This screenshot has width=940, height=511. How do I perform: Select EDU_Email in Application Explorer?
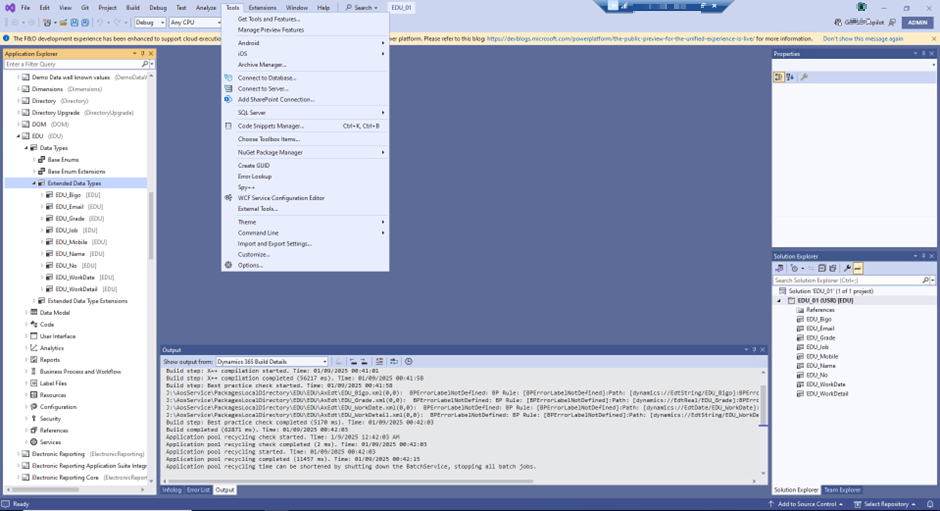click(x=70, y=207)
